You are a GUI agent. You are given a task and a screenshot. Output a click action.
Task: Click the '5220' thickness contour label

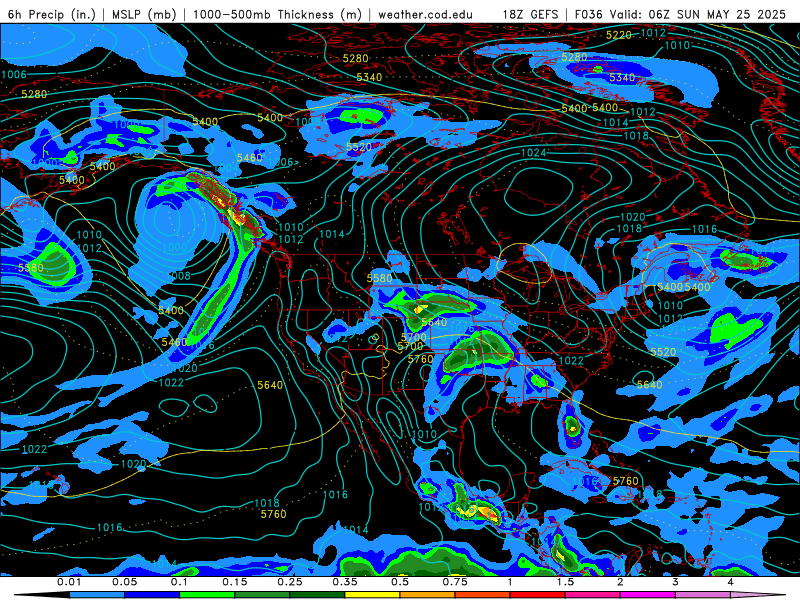pos(618,35)
